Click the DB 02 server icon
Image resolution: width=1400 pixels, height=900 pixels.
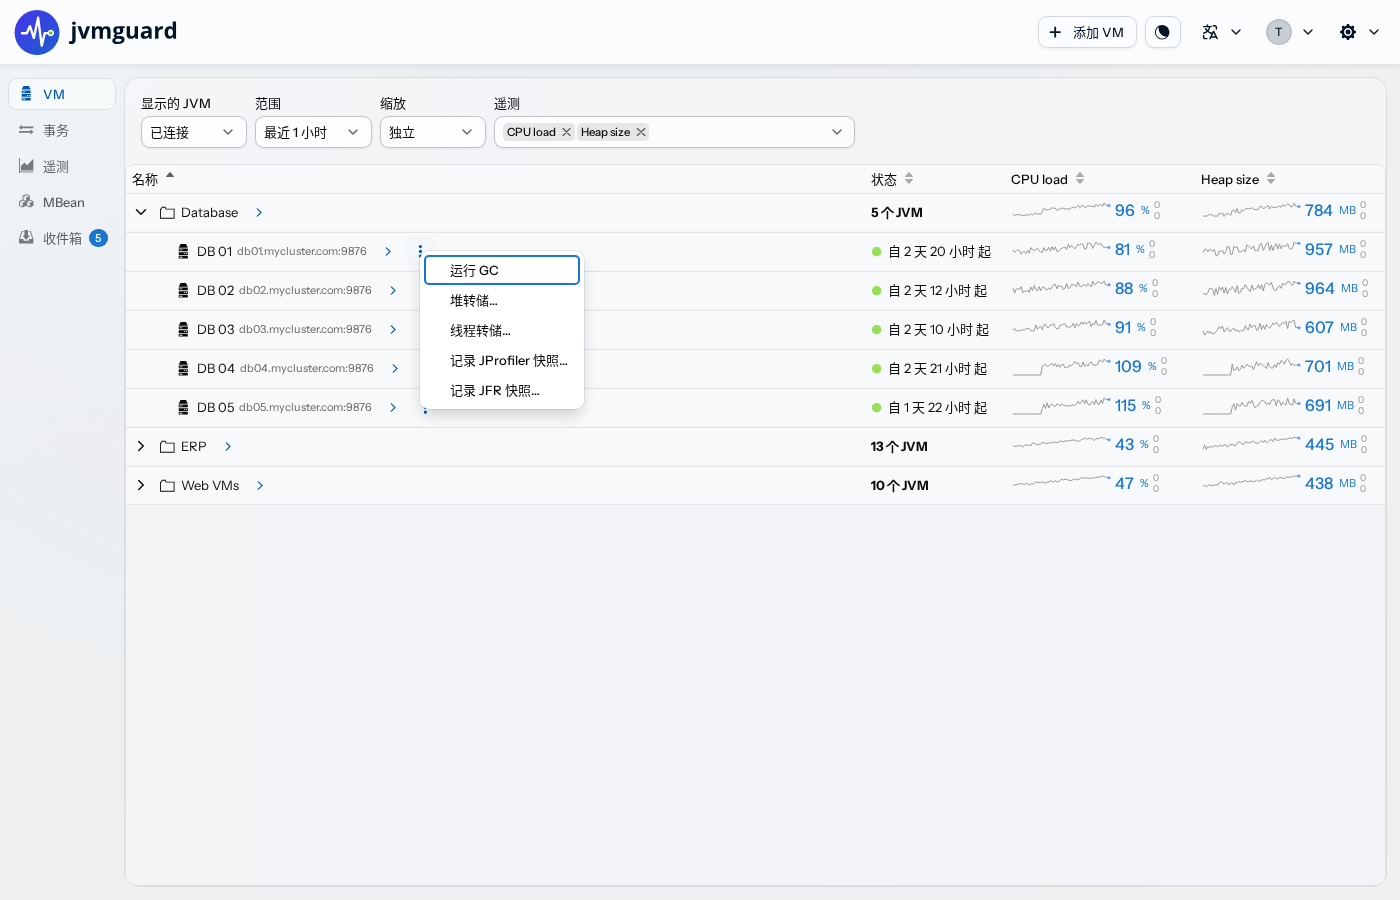click(183, 290)
